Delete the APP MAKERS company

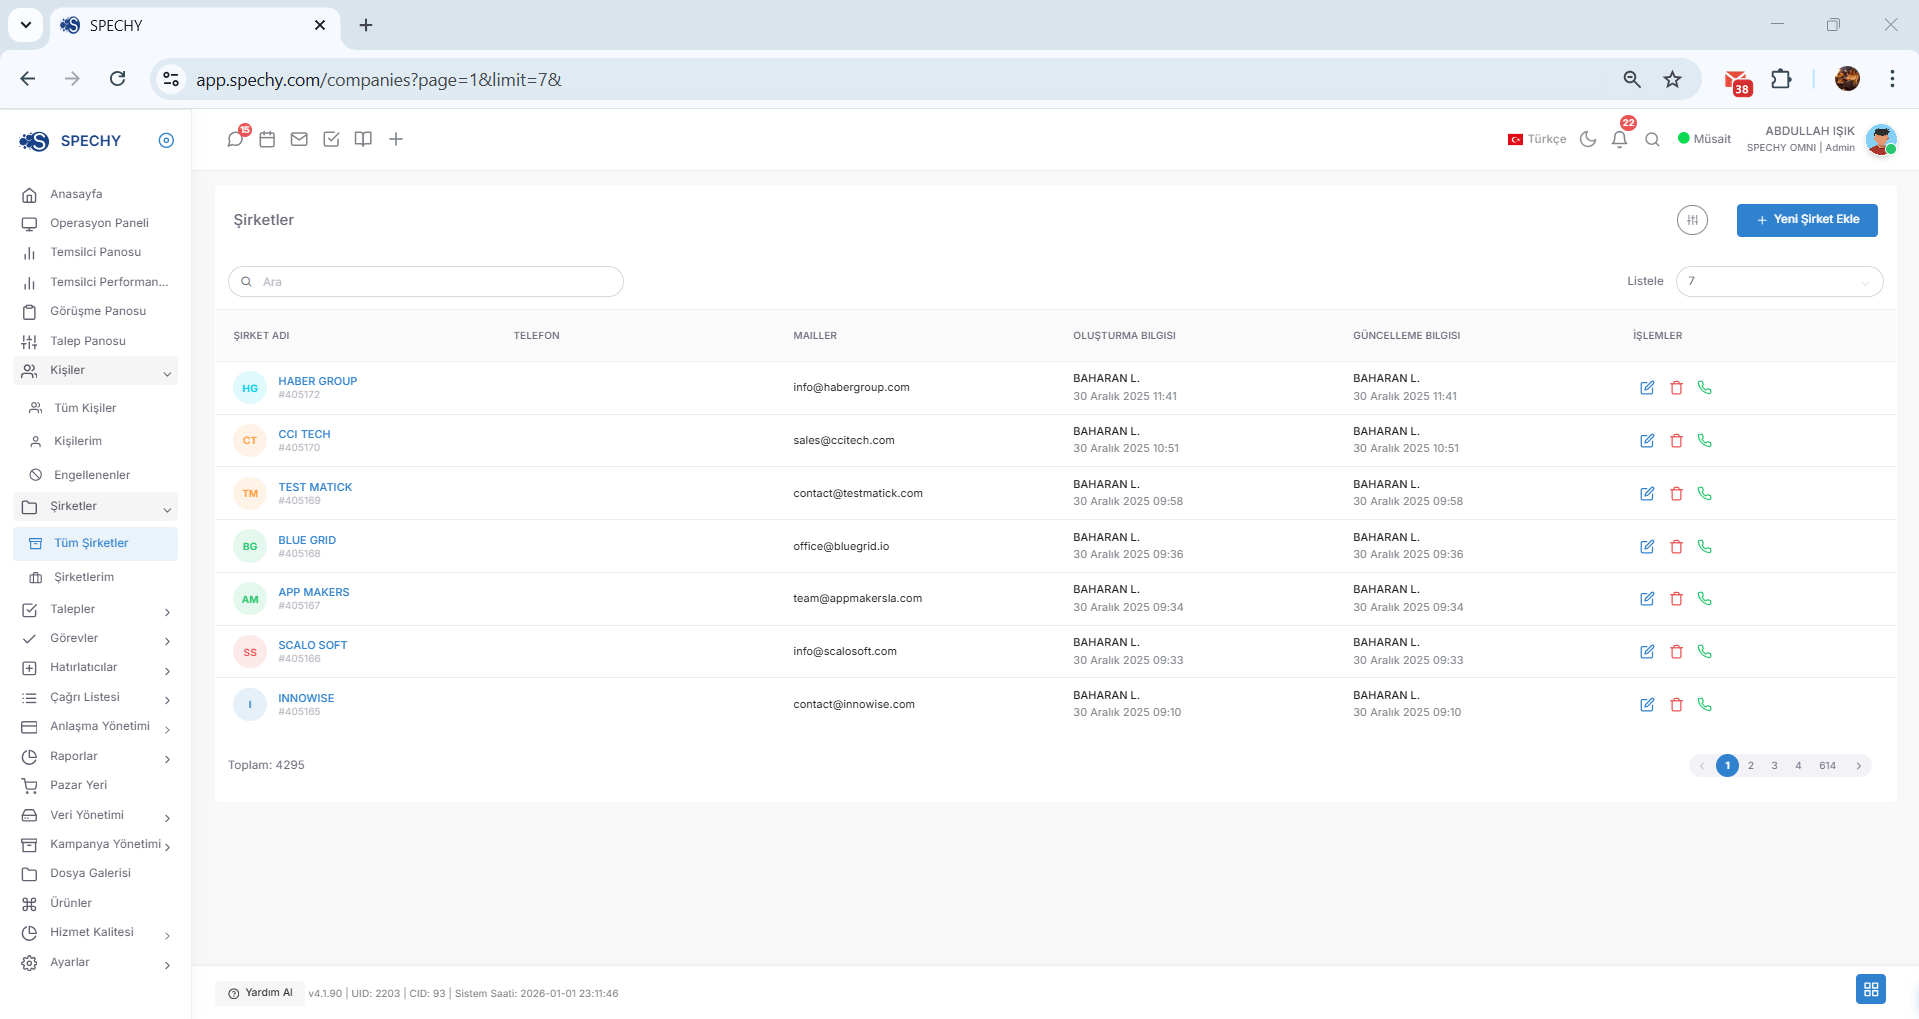(1676, 599)
